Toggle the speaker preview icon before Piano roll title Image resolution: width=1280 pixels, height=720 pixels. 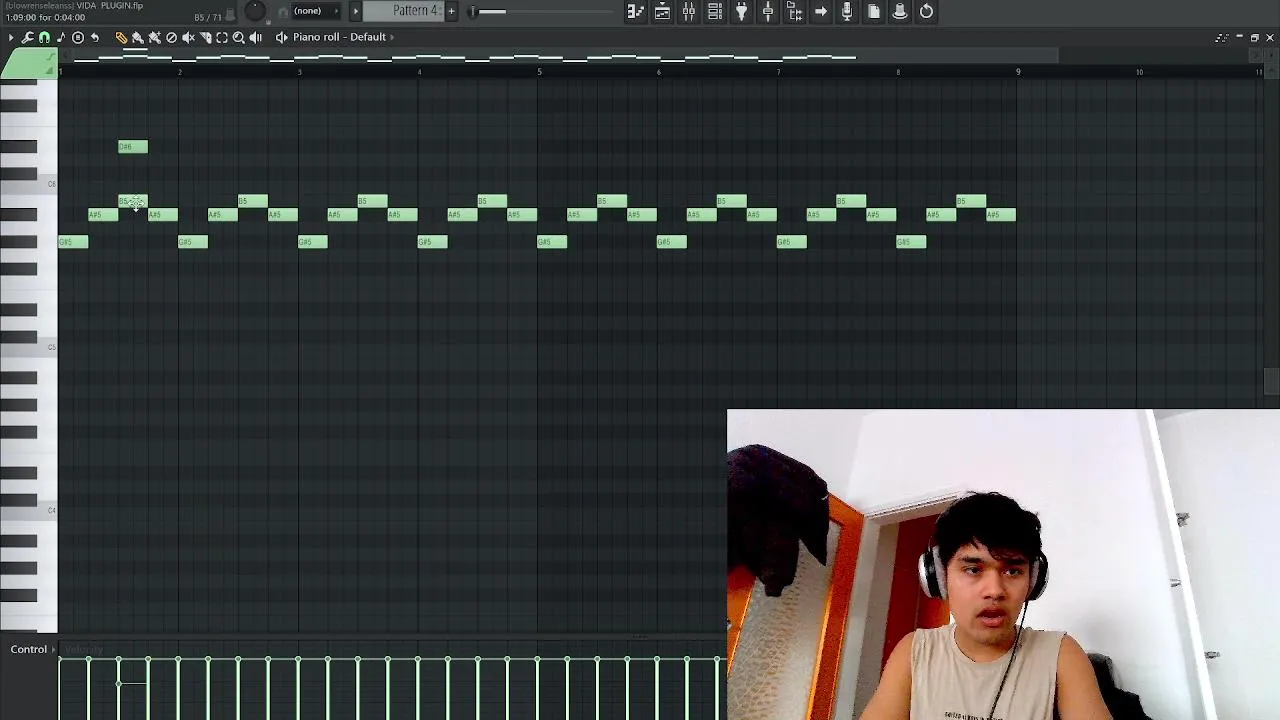pos(281,37)
